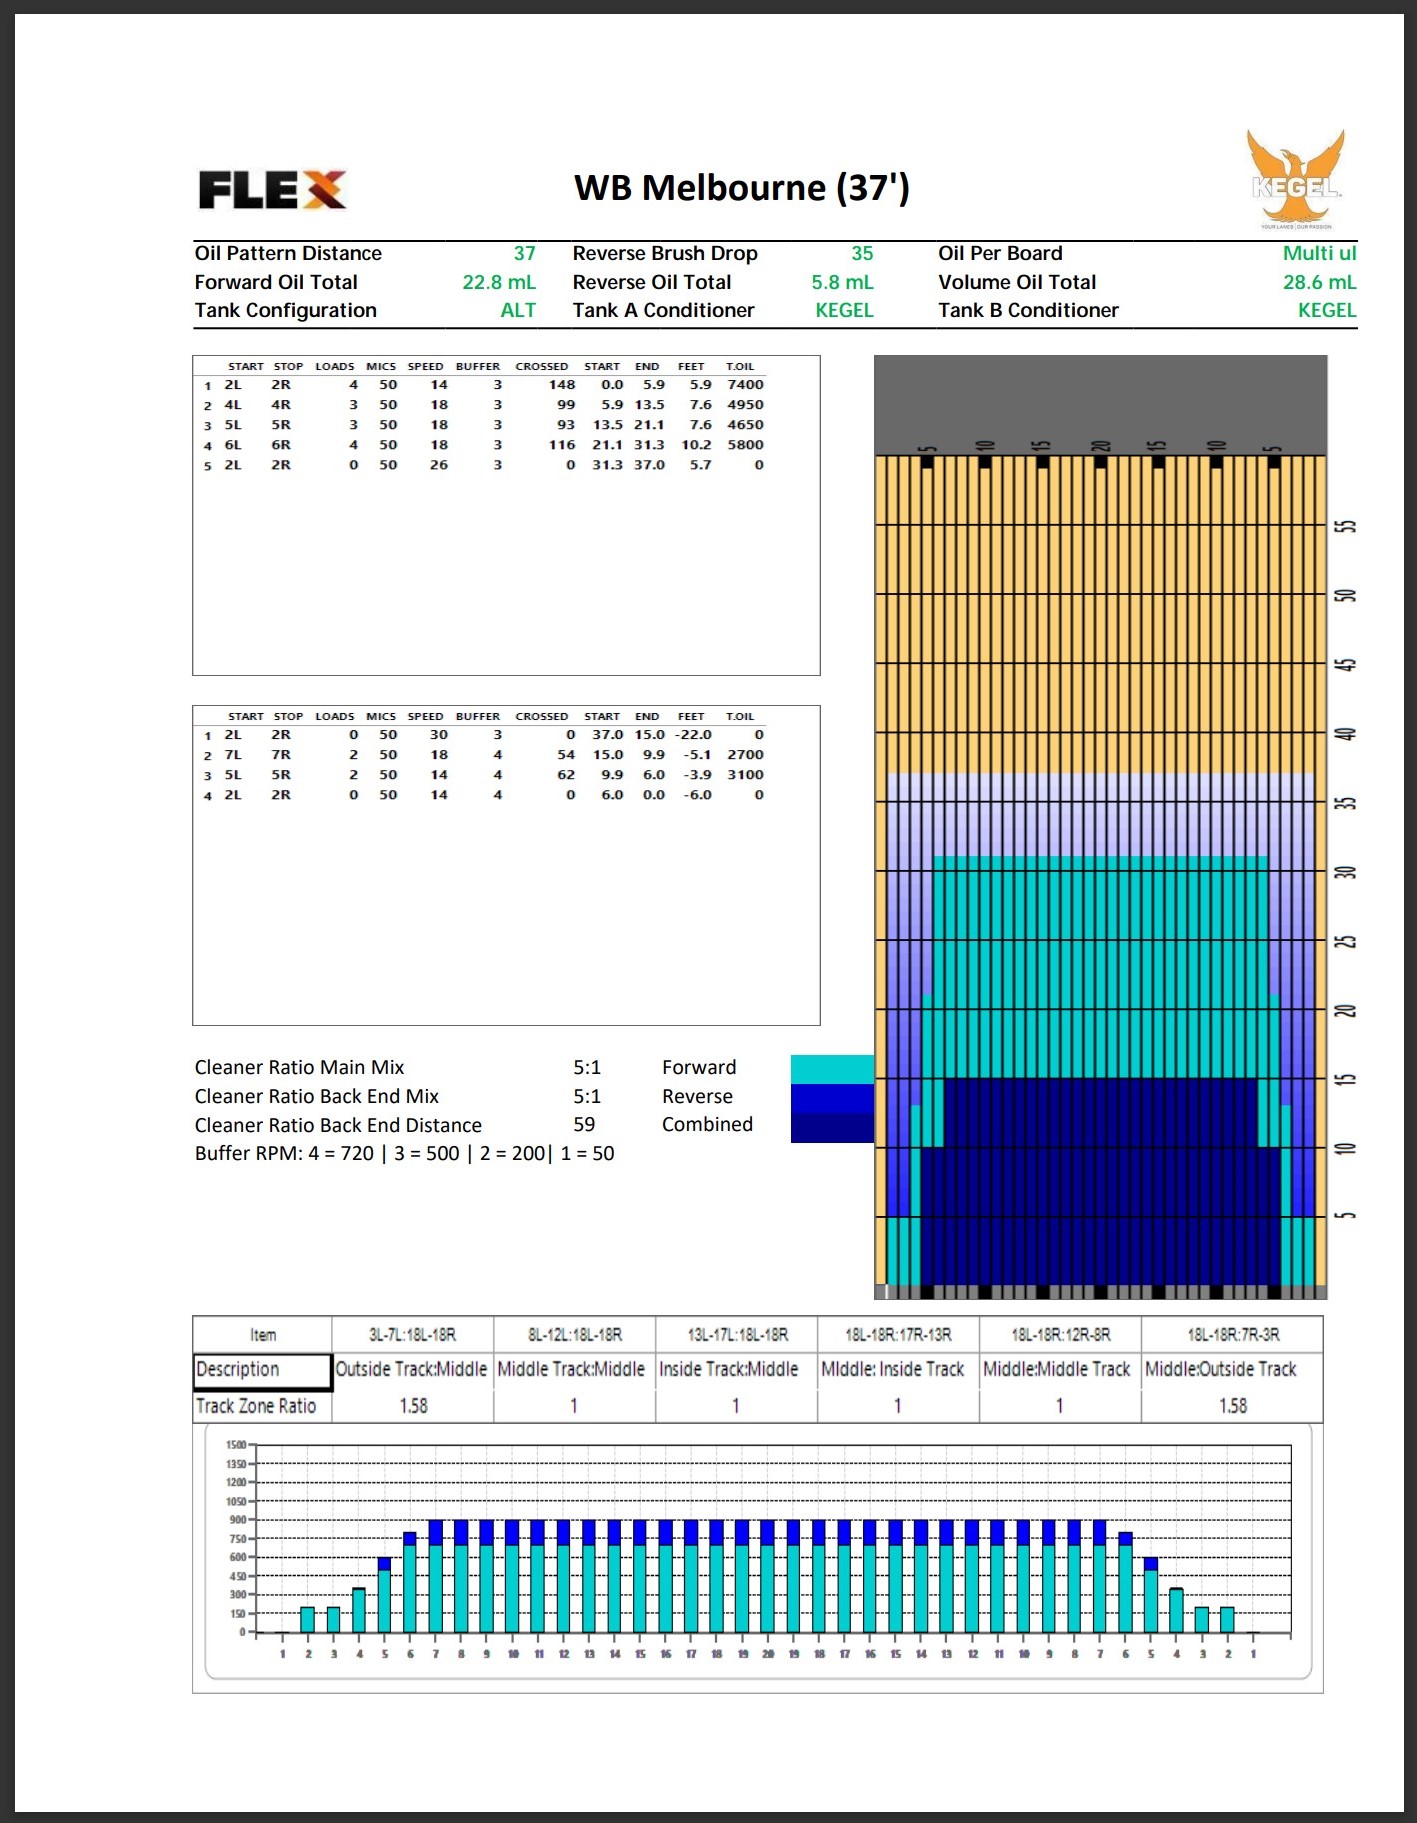Select reverse table T.OIL value 2700
The height and width of the screenshot is (1823, 1417).
(x=745, y=755)
